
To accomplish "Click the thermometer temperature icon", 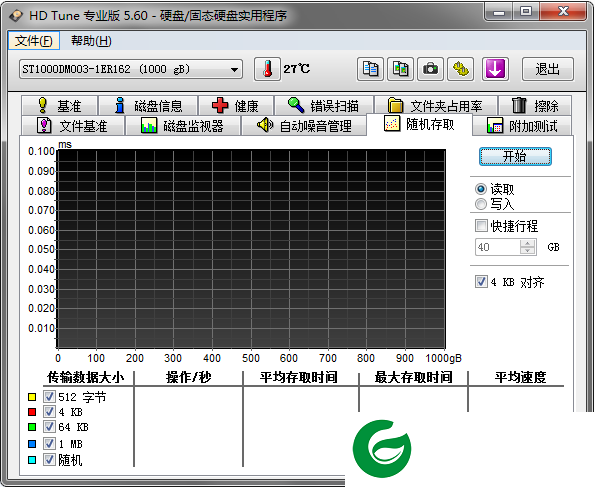I will [267, 69].
